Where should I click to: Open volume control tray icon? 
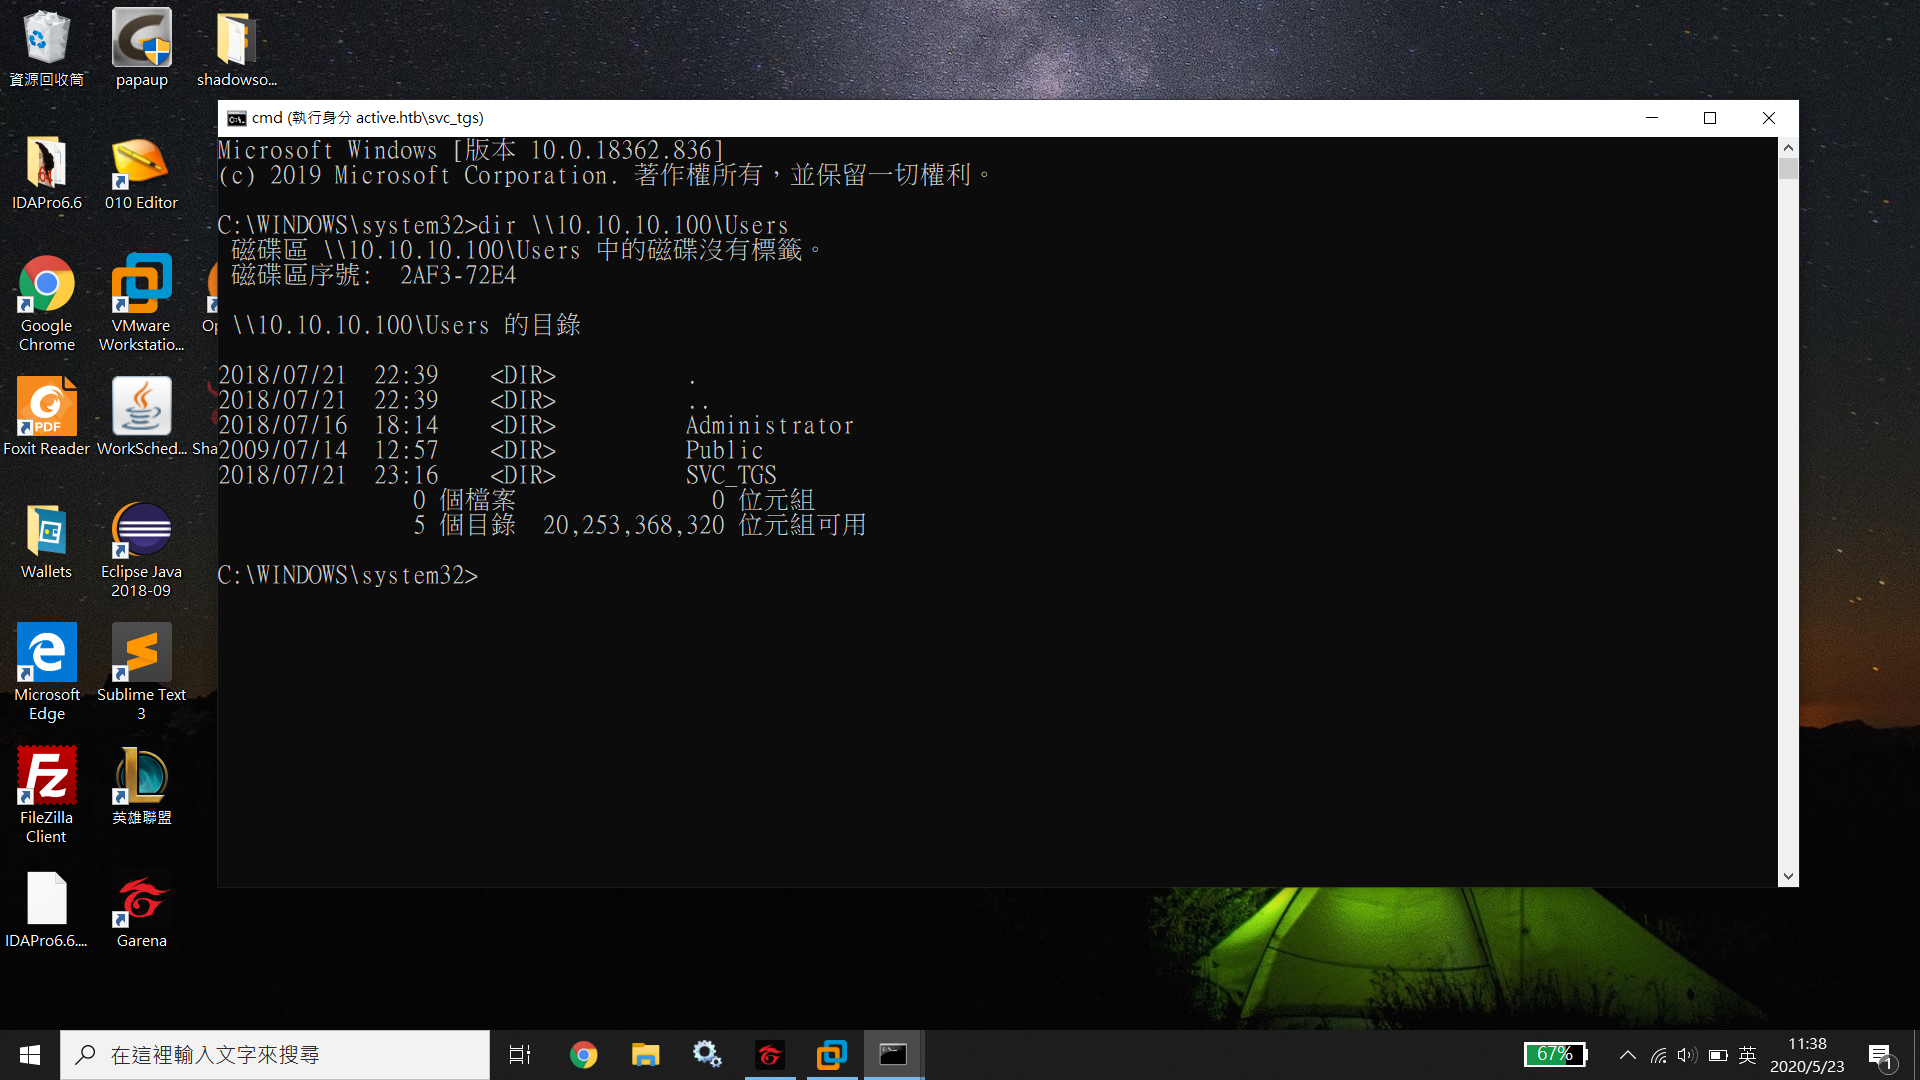tap(1687, 1055)
